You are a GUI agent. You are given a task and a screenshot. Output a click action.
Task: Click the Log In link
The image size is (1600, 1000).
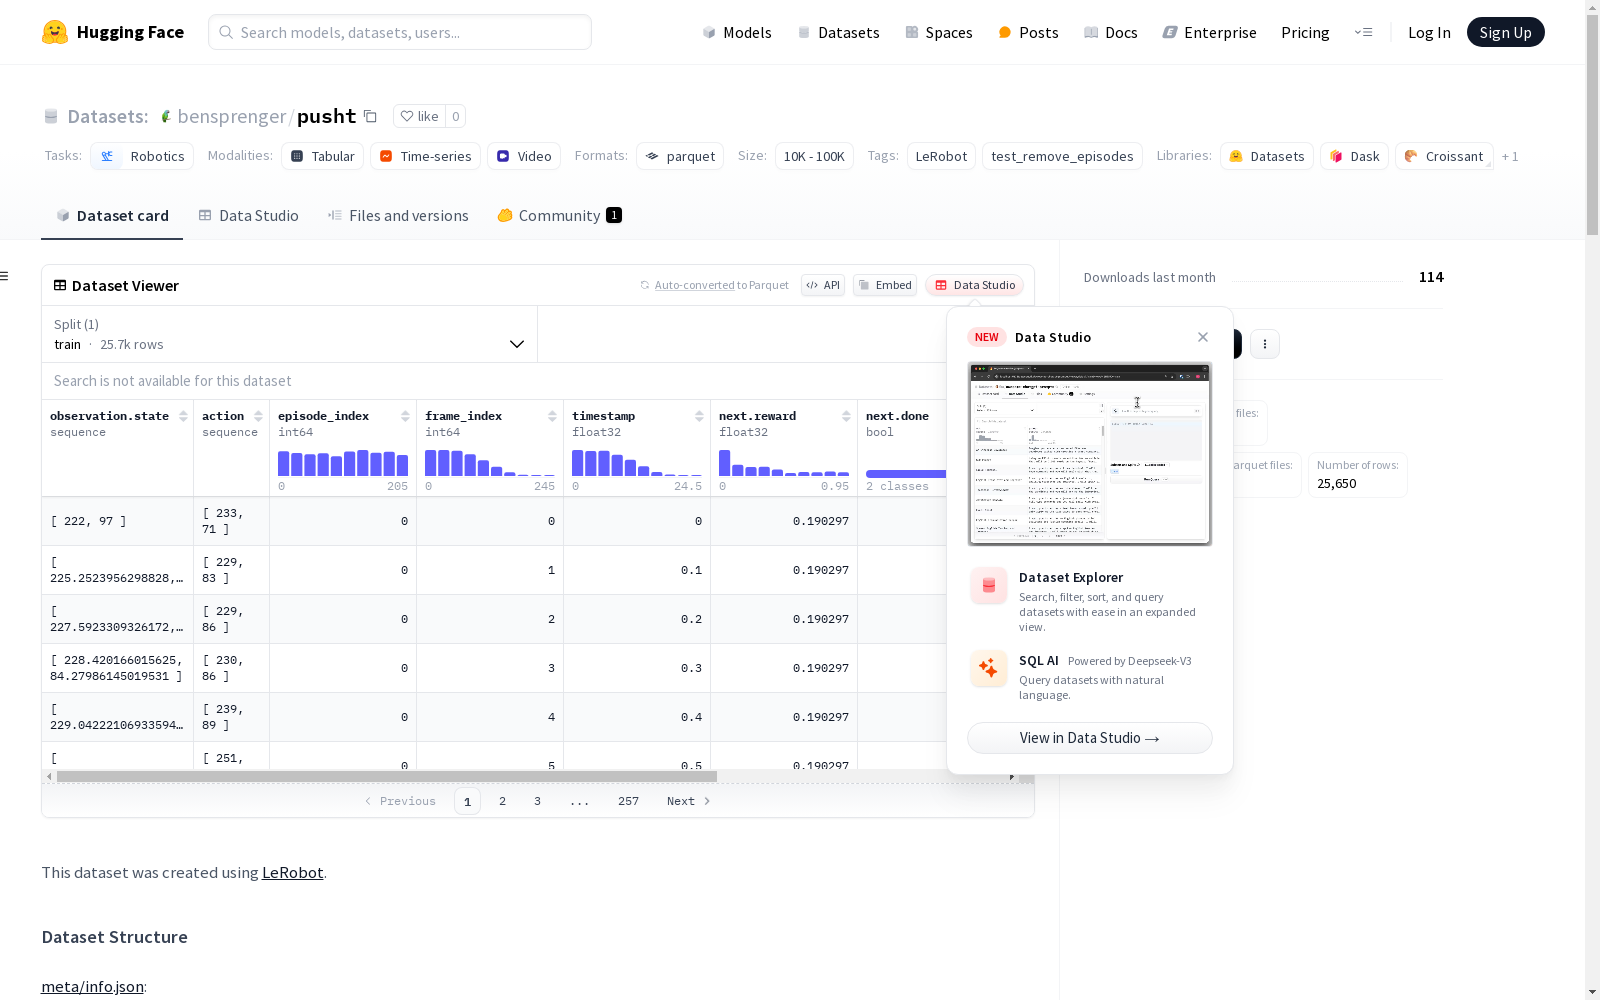point(1429,33)
